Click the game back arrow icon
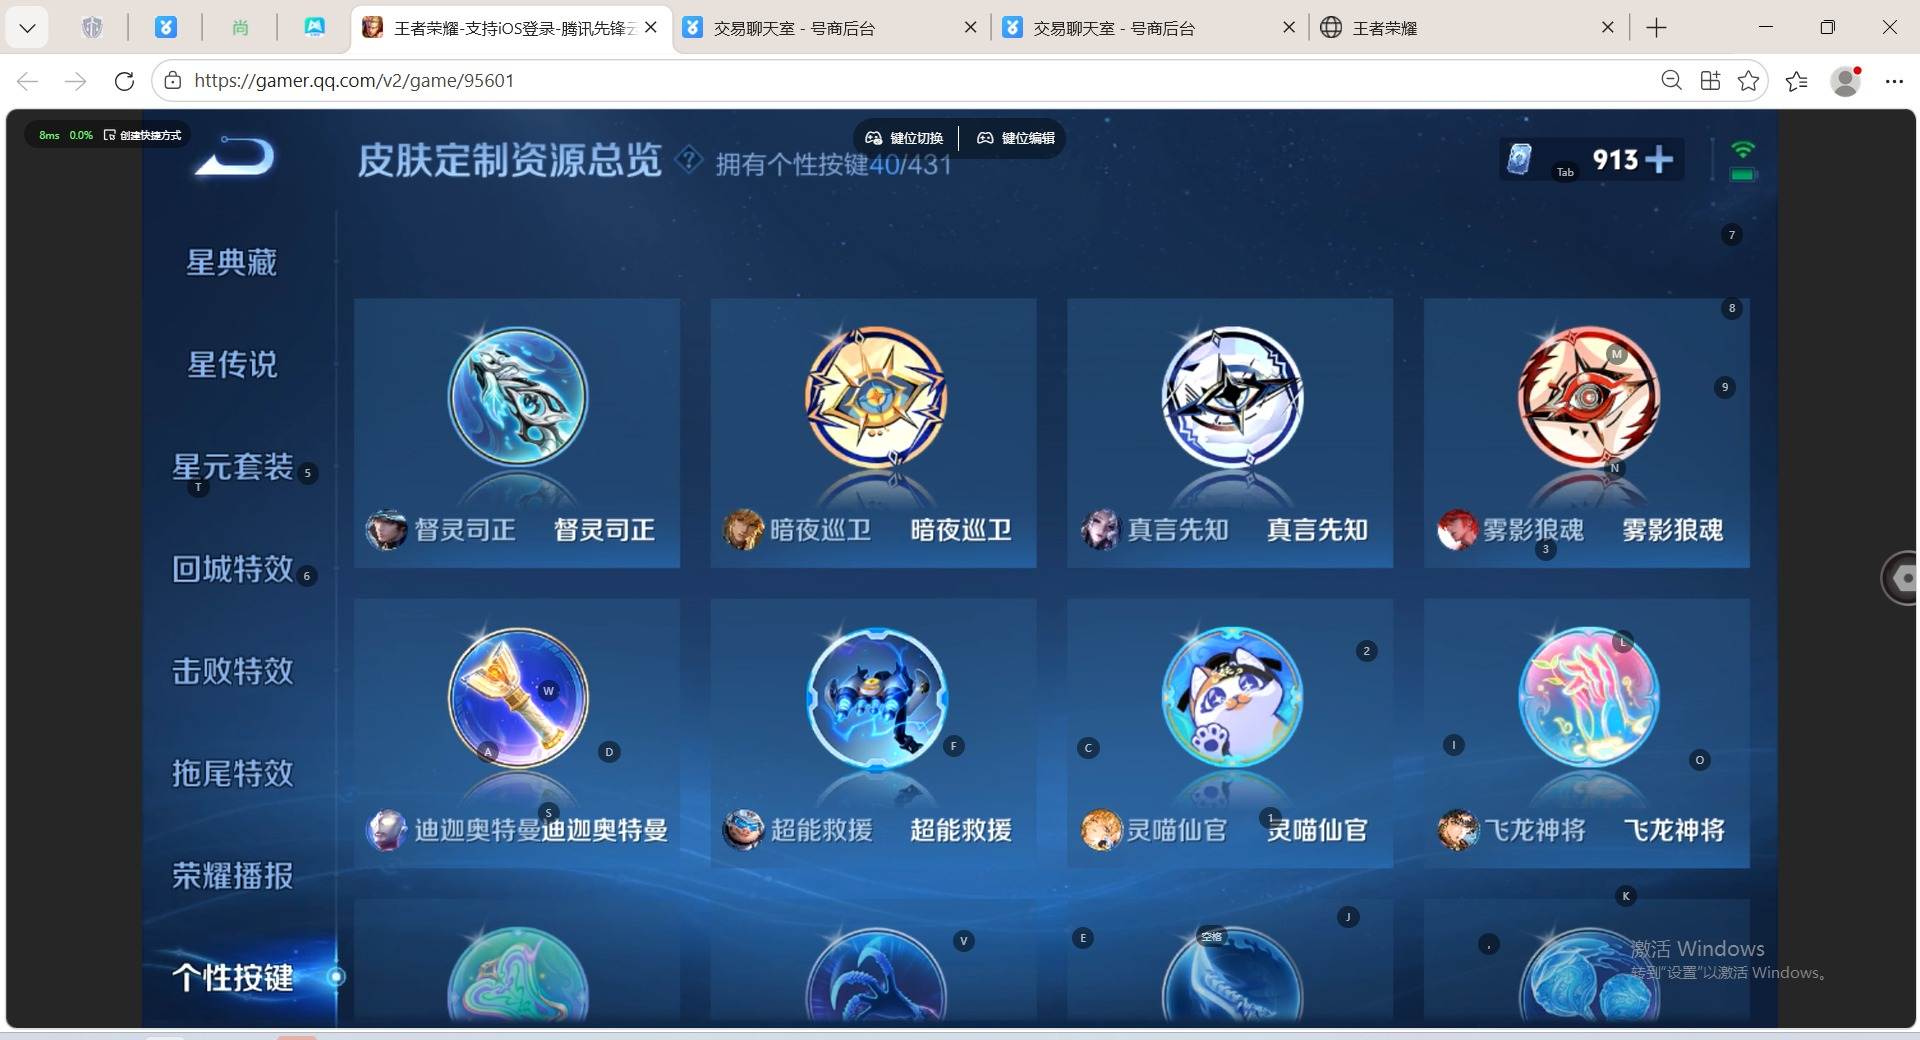This screenshot has height=1040, width=1920. pyautogui.click(x=235, y=157)
